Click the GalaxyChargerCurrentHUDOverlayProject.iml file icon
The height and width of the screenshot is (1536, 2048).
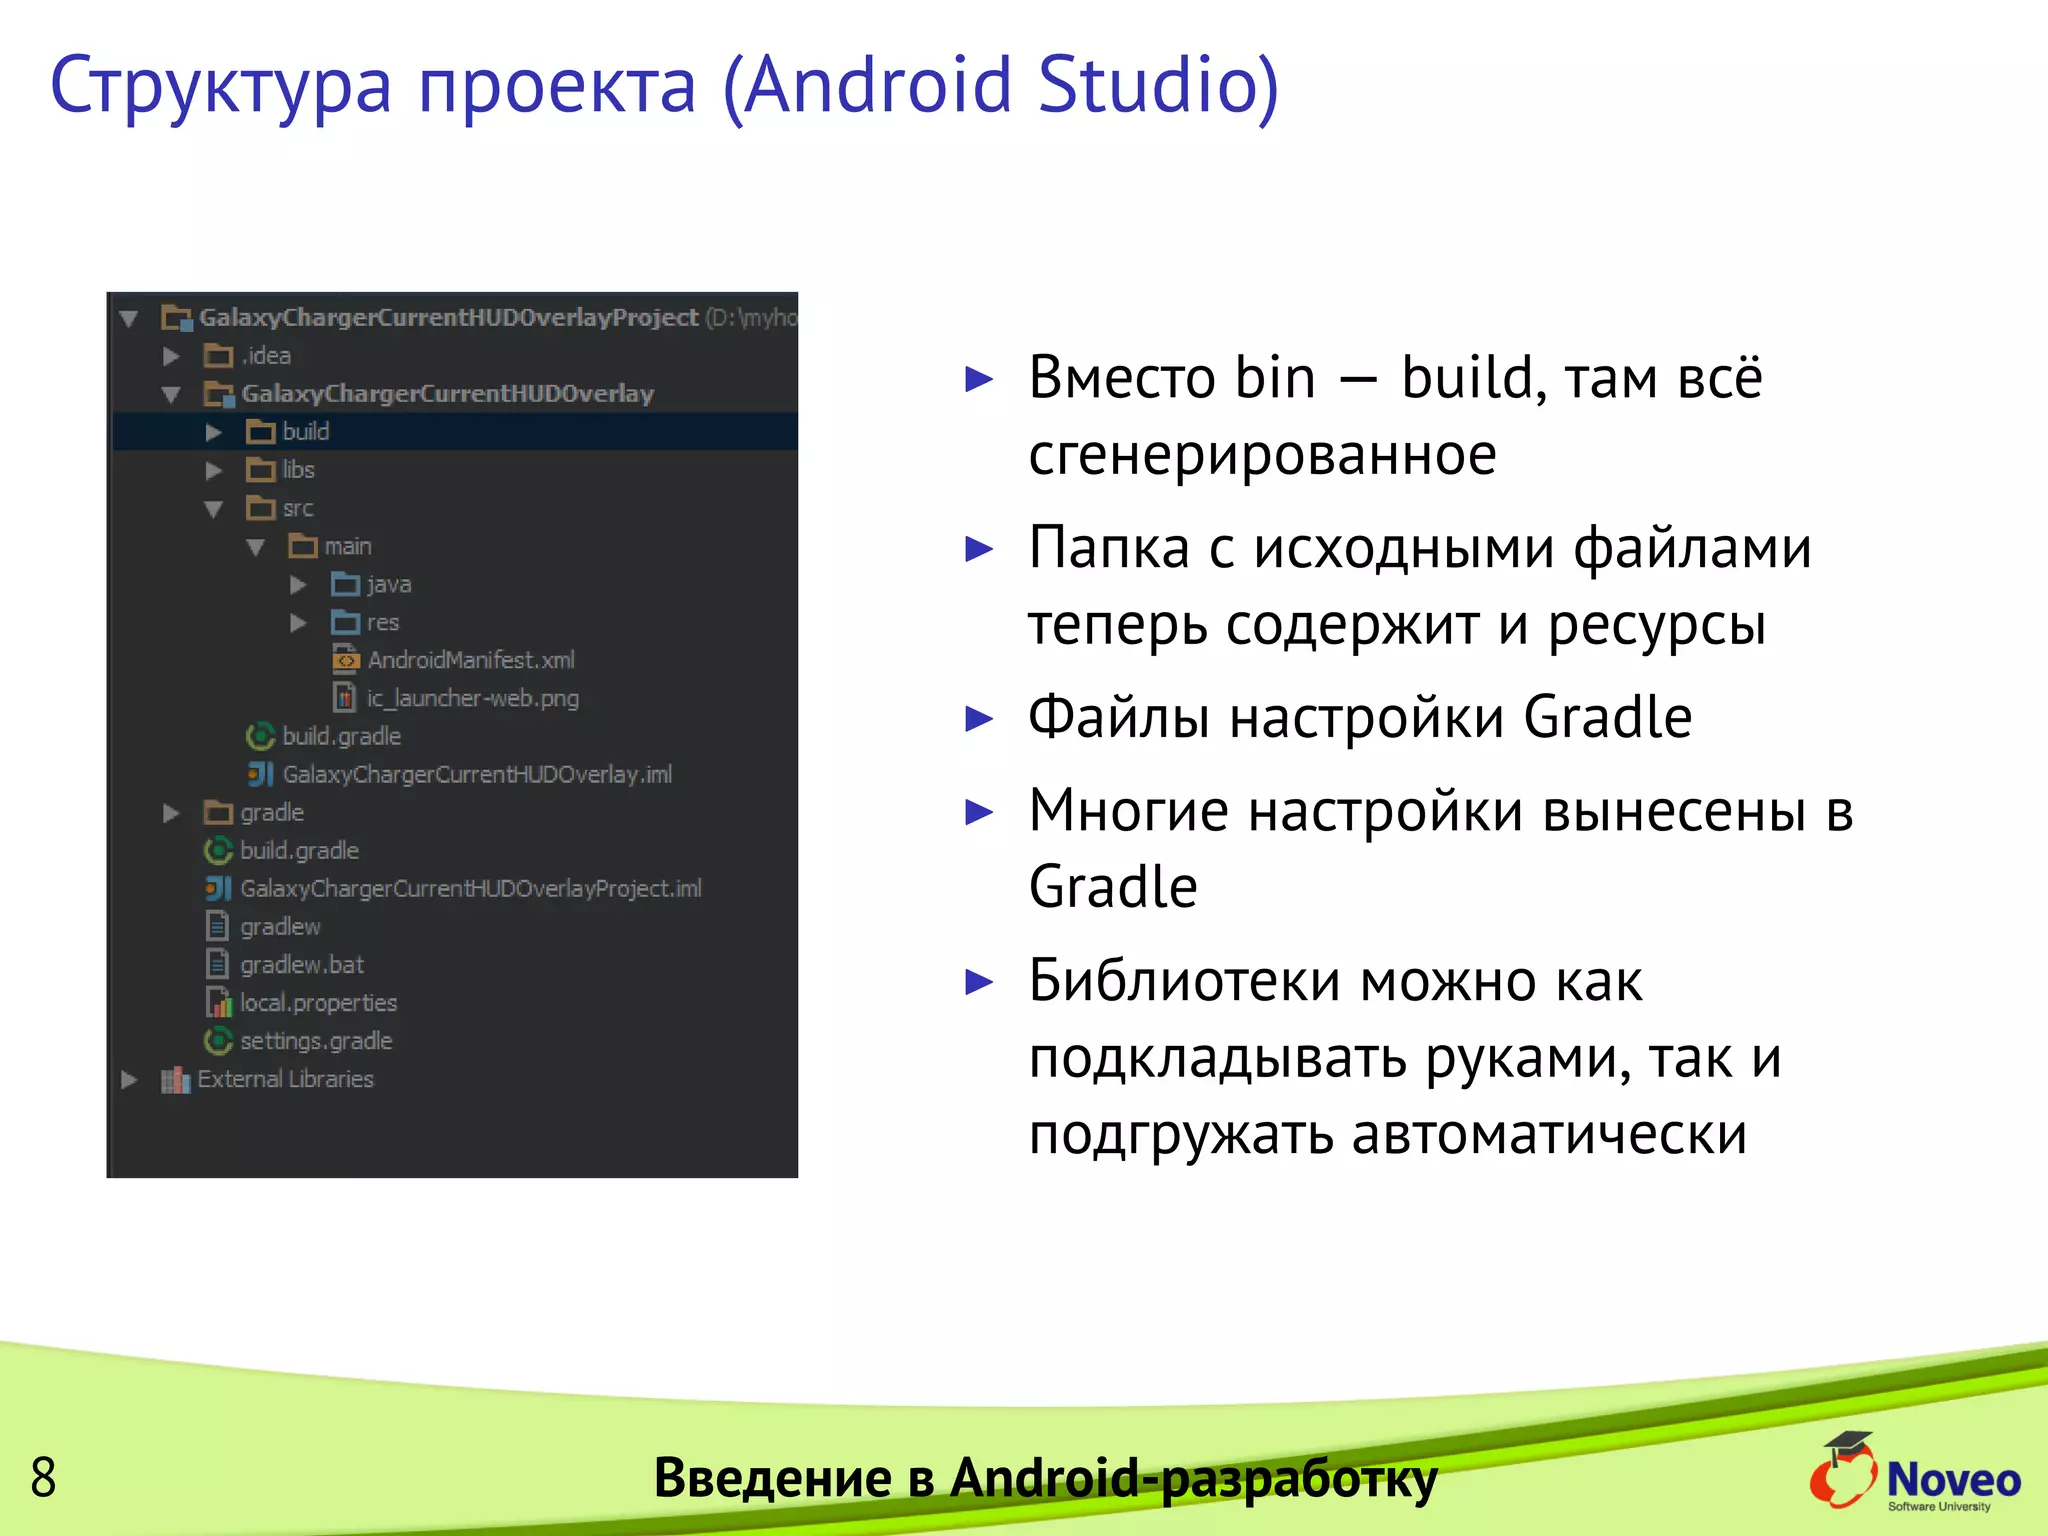point(218,888)
